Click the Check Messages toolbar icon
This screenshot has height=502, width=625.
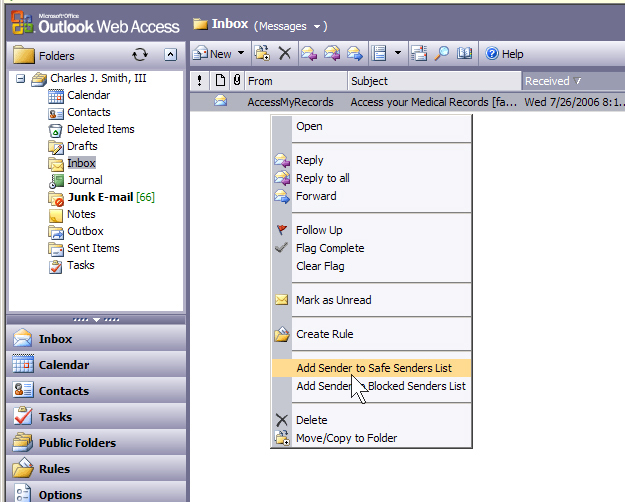(x=419, y=53)
